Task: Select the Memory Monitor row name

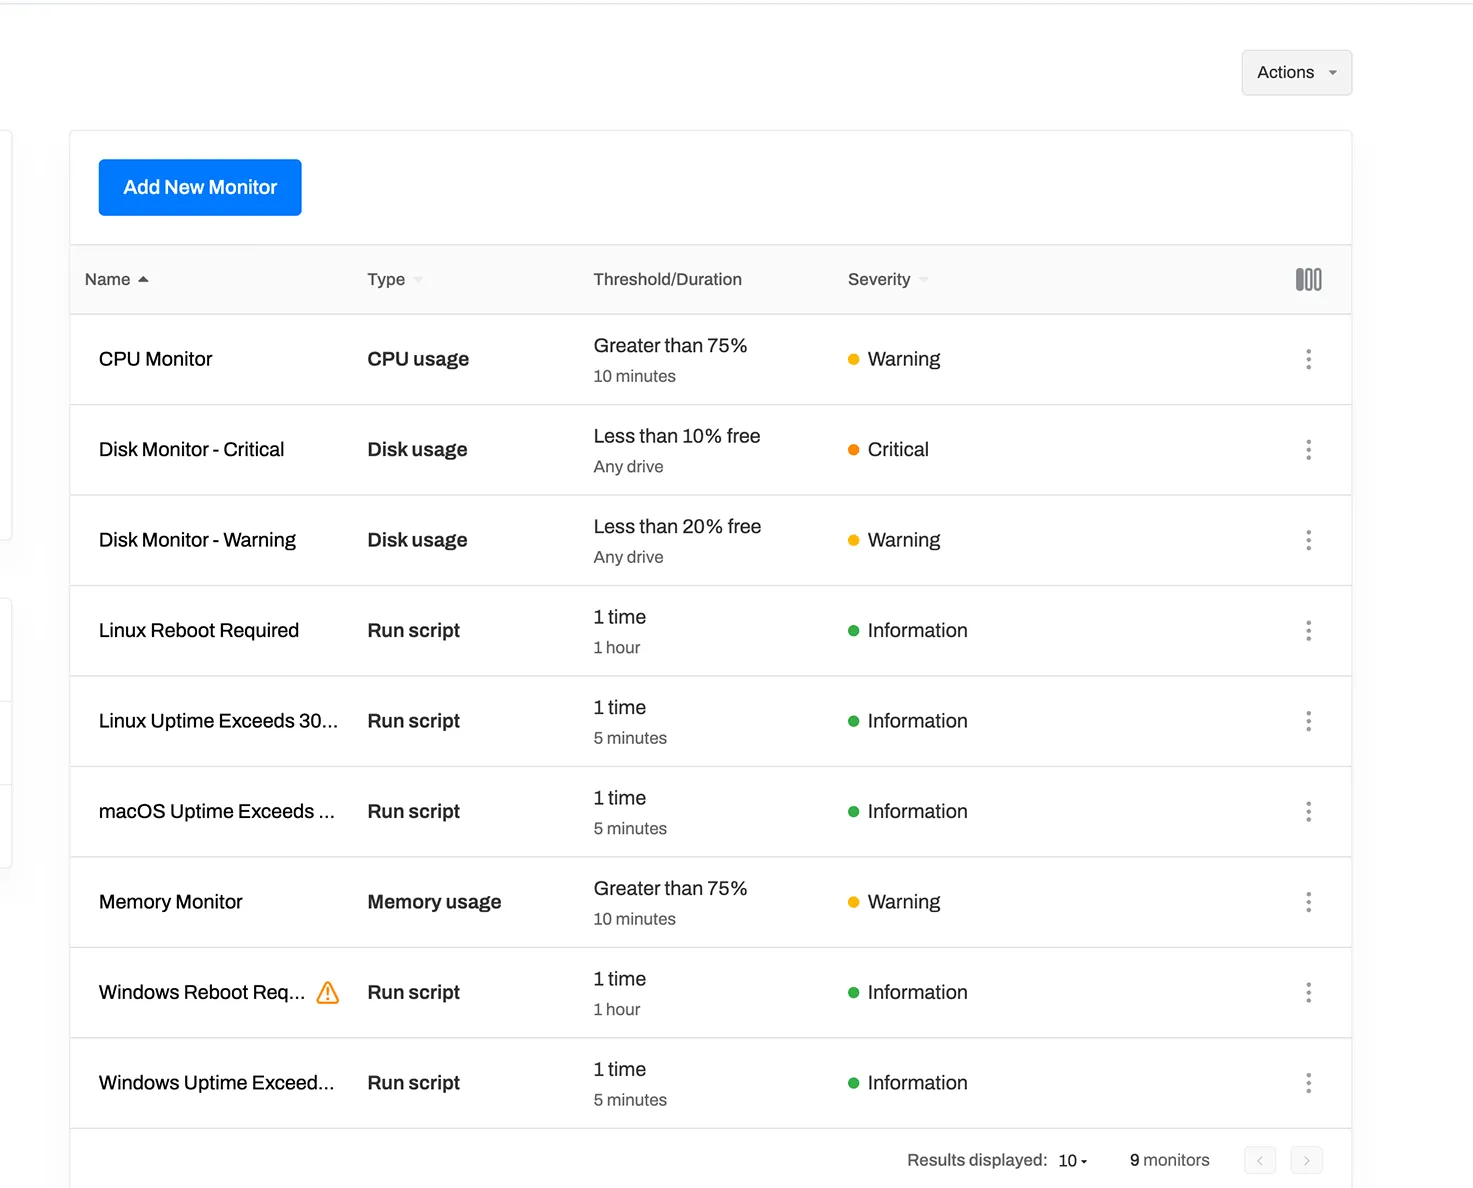Action: click(171, 902)
